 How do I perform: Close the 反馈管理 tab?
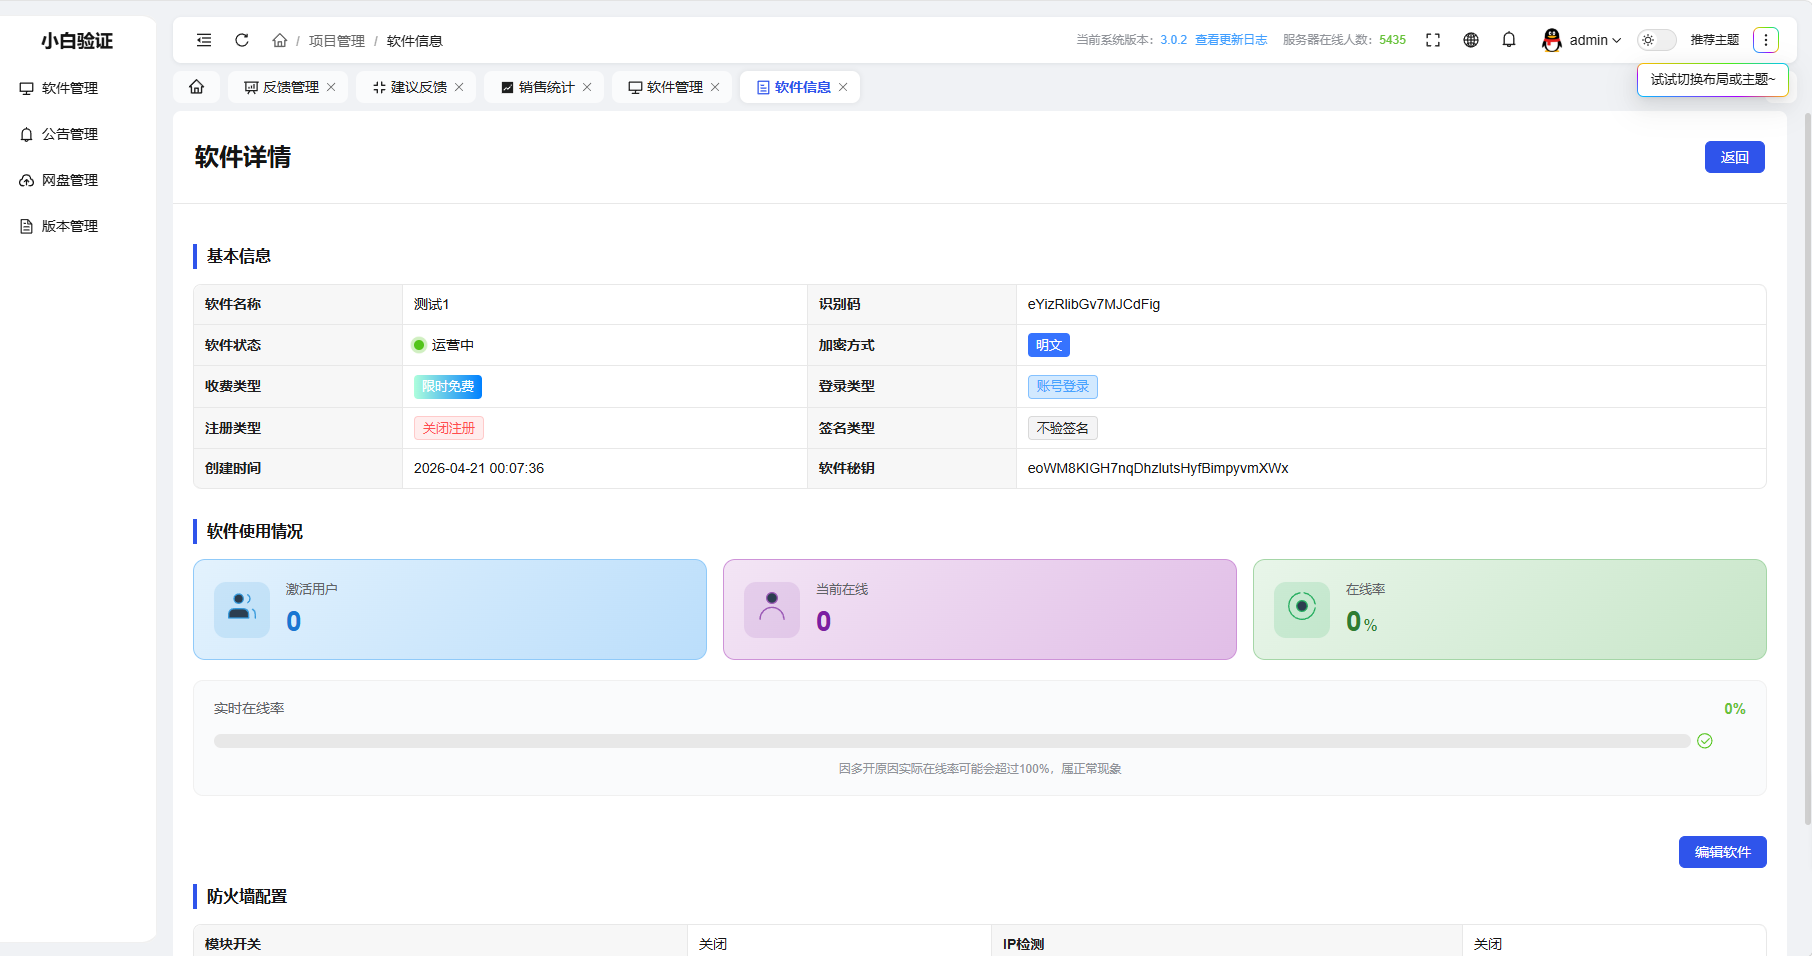click(x=331, y=87)
